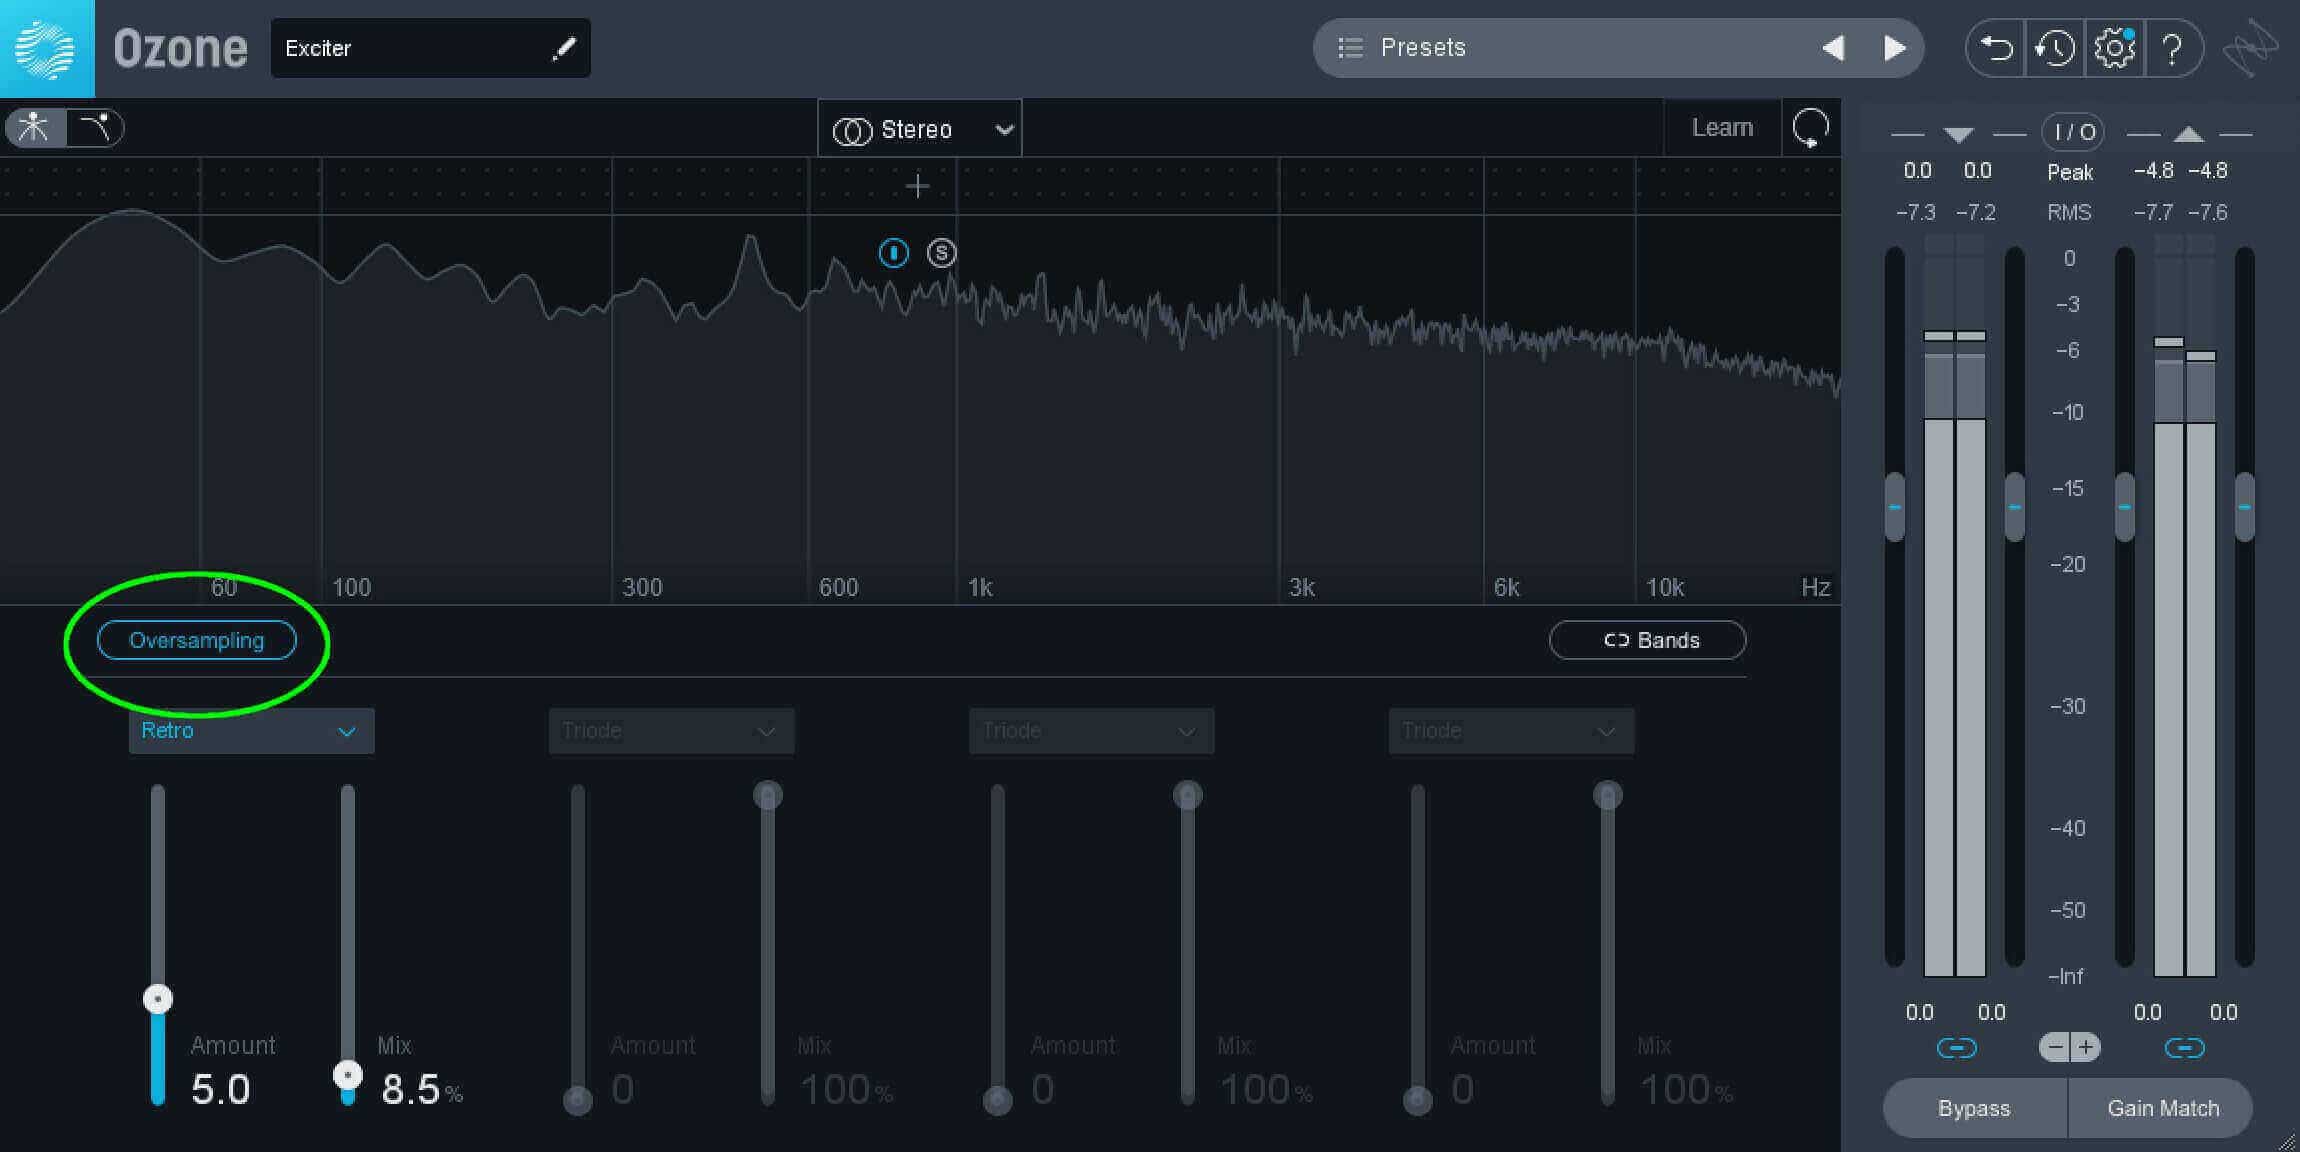Click the I/O meter button

(x=2073, y=132)
